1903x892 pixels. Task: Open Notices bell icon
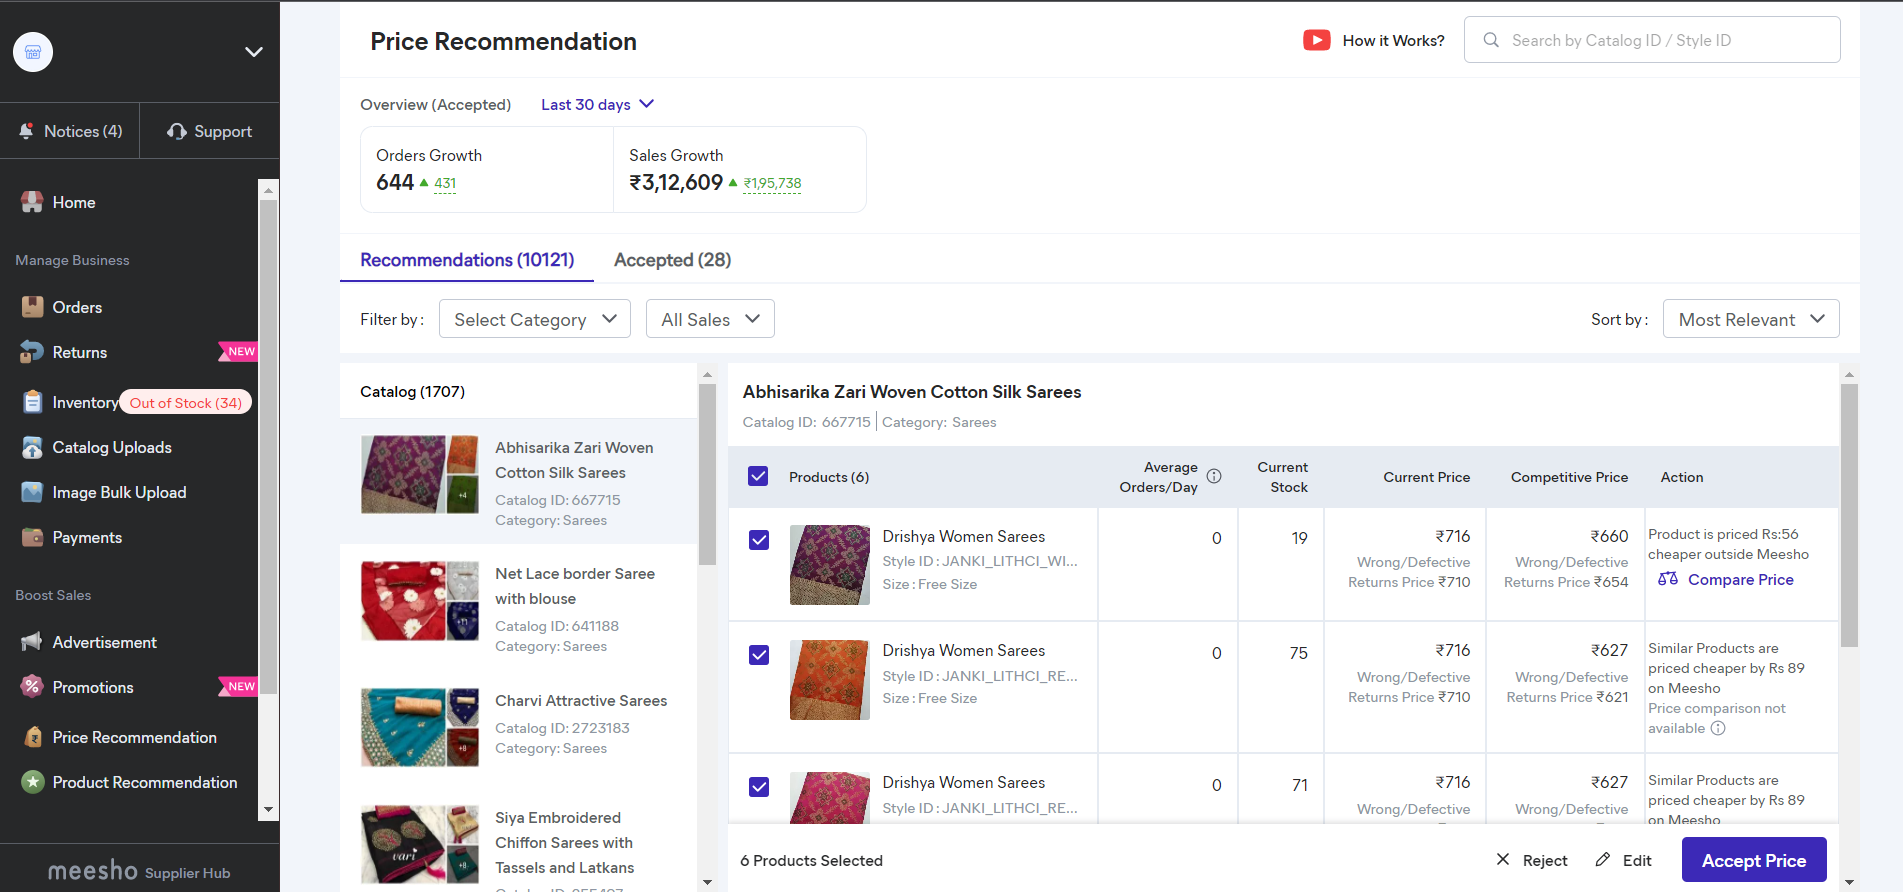[x=27, y=131]
